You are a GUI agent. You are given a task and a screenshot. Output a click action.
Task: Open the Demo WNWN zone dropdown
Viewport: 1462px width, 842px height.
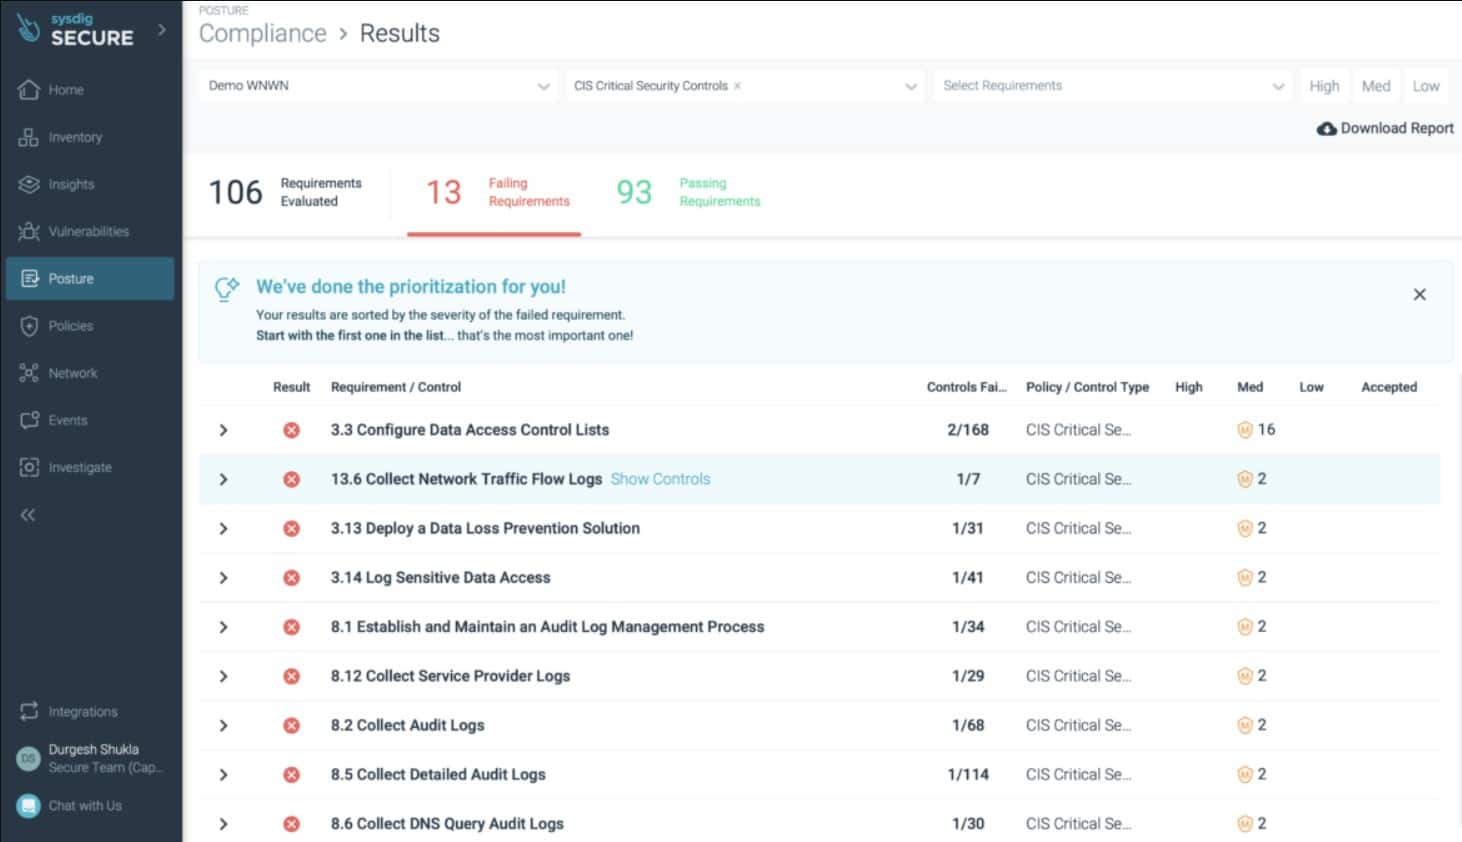376,85
